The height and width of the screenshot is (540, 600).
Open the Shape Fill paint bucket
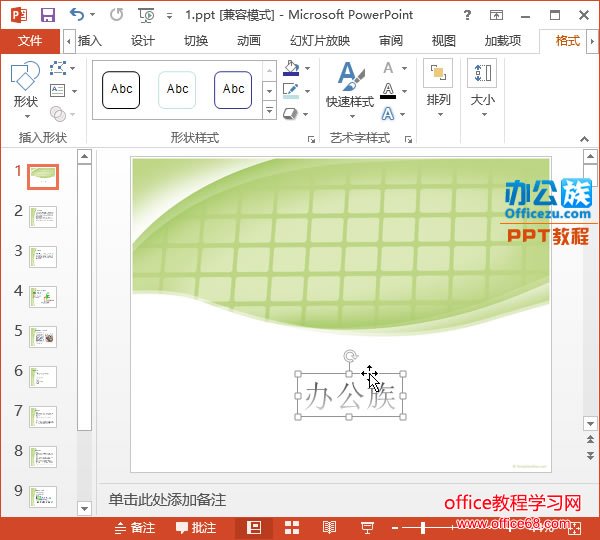click(291, 69)
